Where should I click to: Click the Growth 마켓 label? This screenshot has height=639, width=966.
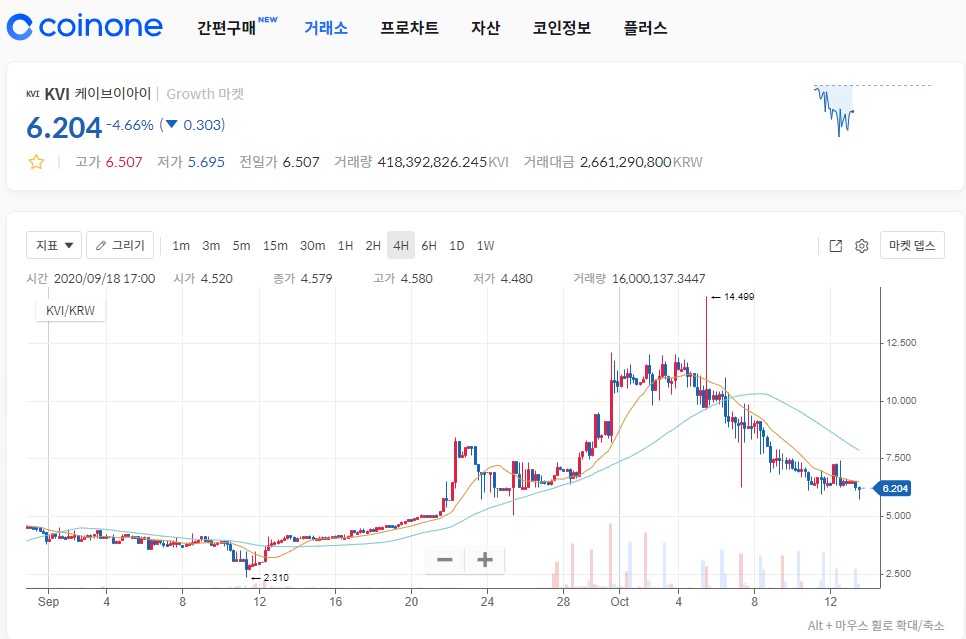coord(205,94)
